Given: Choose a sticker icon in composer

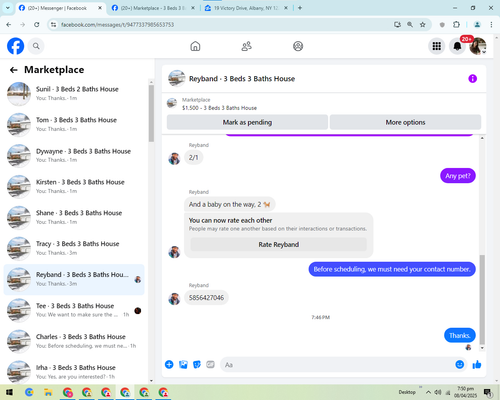Looking at the screenshot, I should (x=197, y=364).
